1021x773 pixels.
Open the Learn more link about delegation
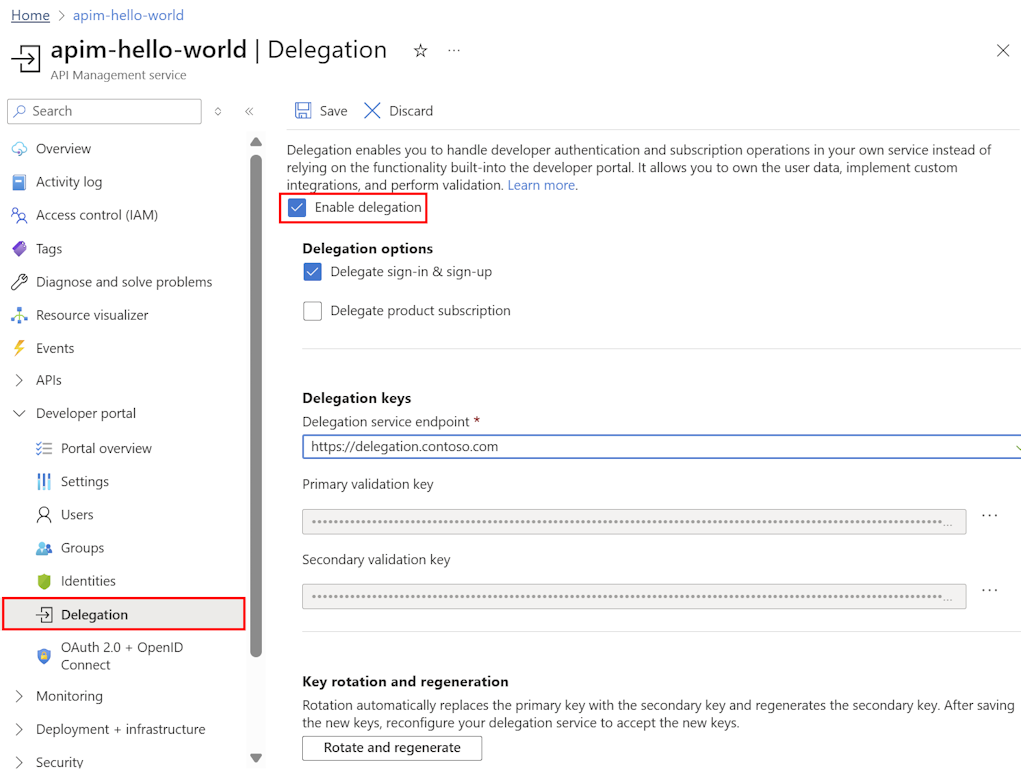coord(541,184)
